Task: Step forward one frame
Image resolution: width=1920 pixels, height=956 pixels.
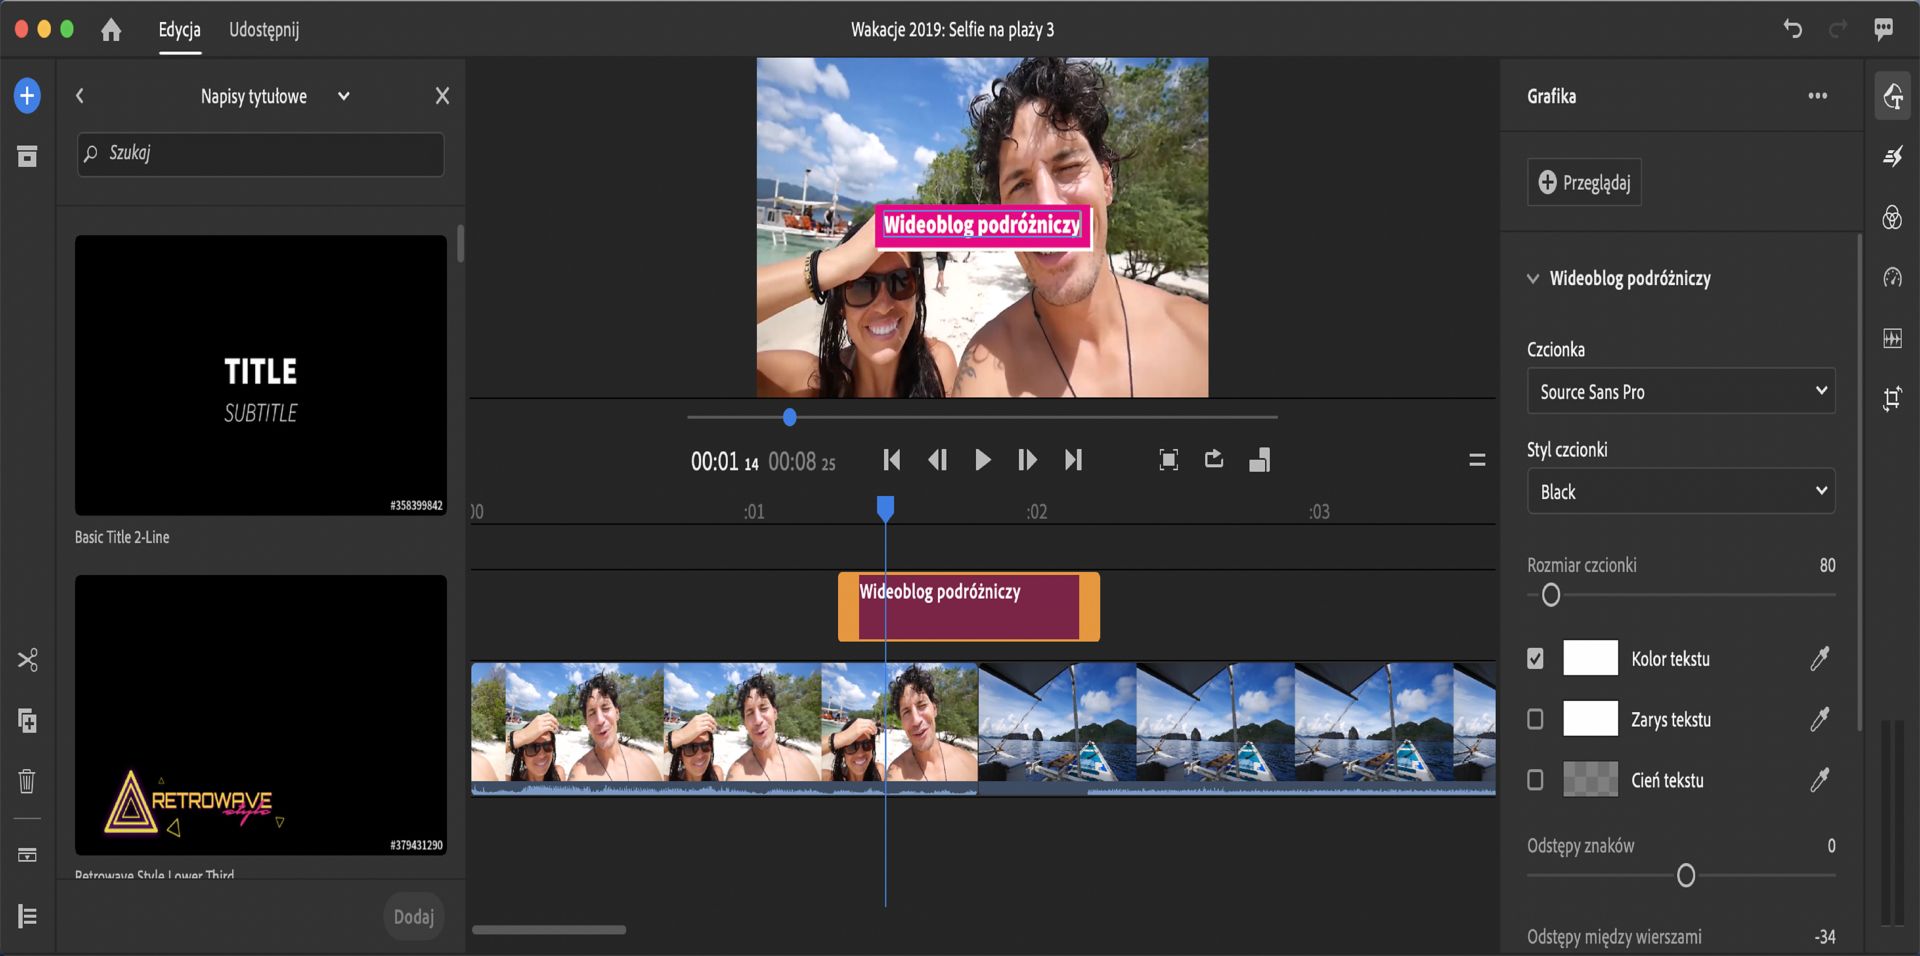Action: (x=1027, y=460)
